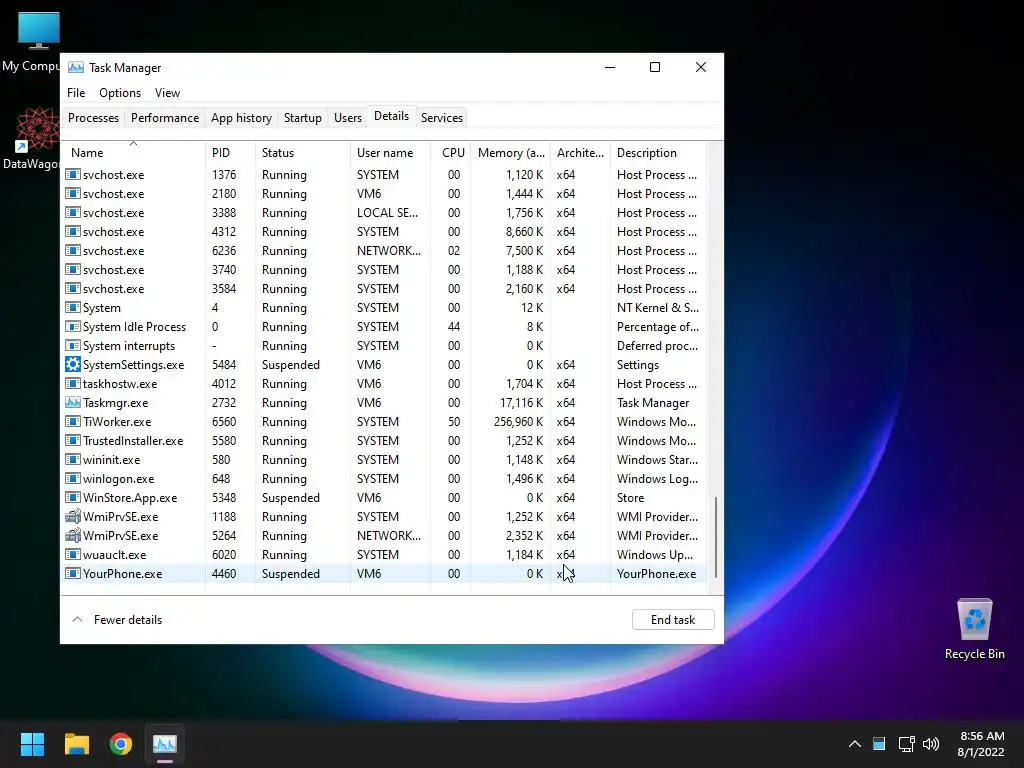
Task: Click the network tray icon
Action: (x=906, y=743)
